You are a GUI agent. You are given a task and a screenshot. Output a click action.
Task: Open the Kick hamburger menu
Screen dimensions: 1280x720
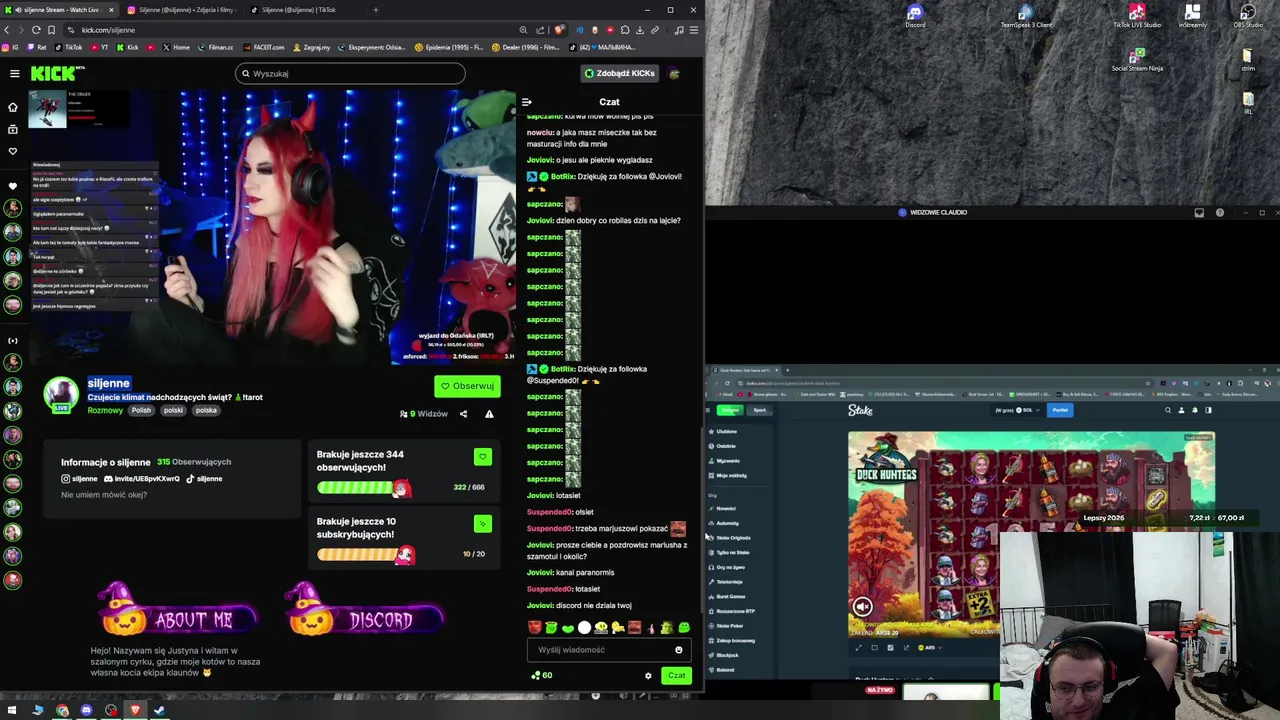[14, 73]
